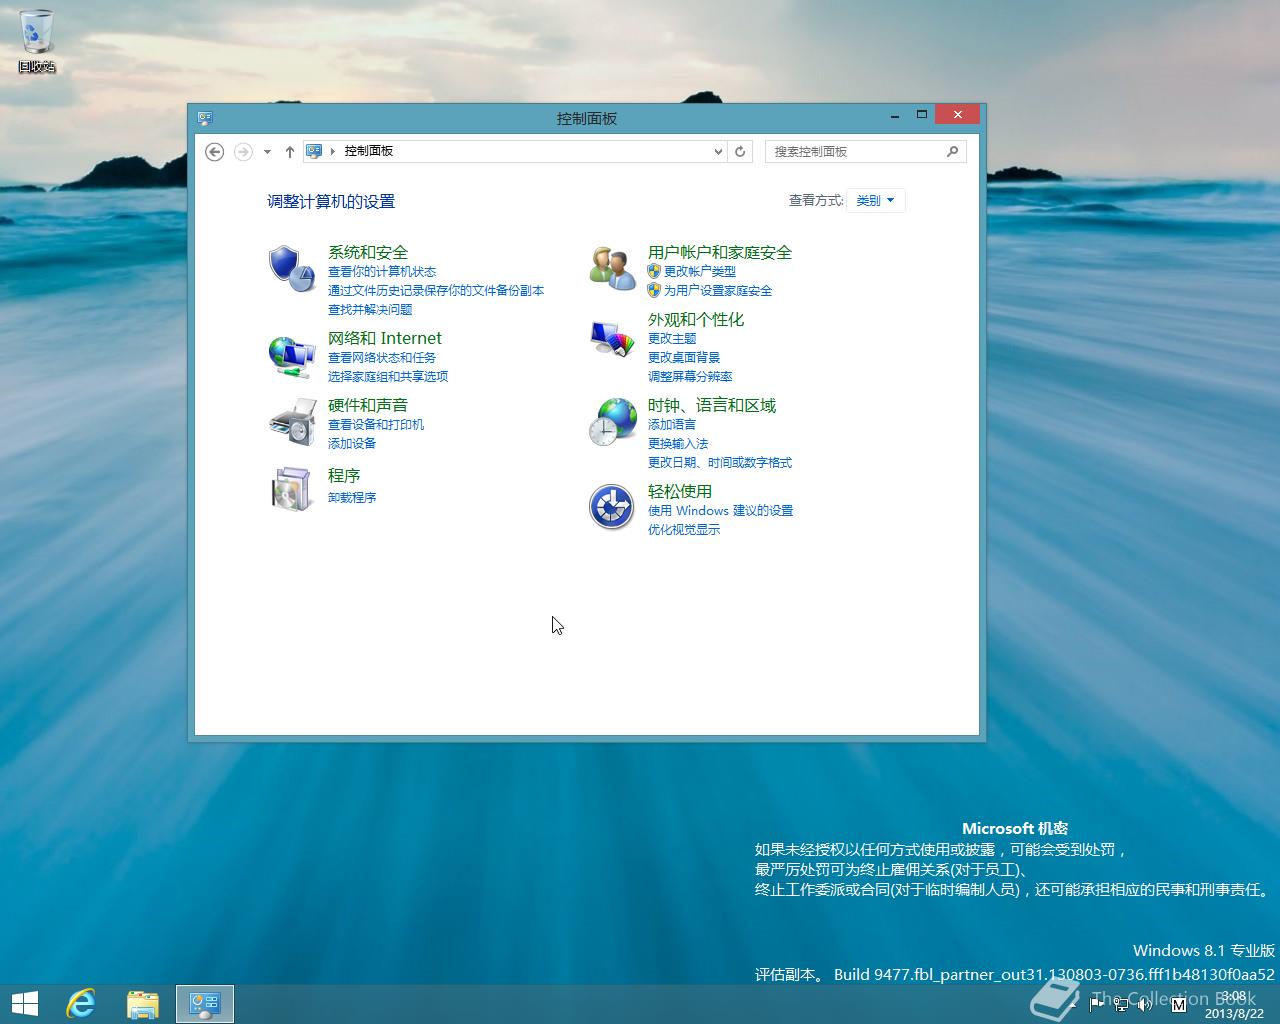The image size is (1280, 1024).
Task: Click the Control Panel taskbar button
Action: (205, 1004)
